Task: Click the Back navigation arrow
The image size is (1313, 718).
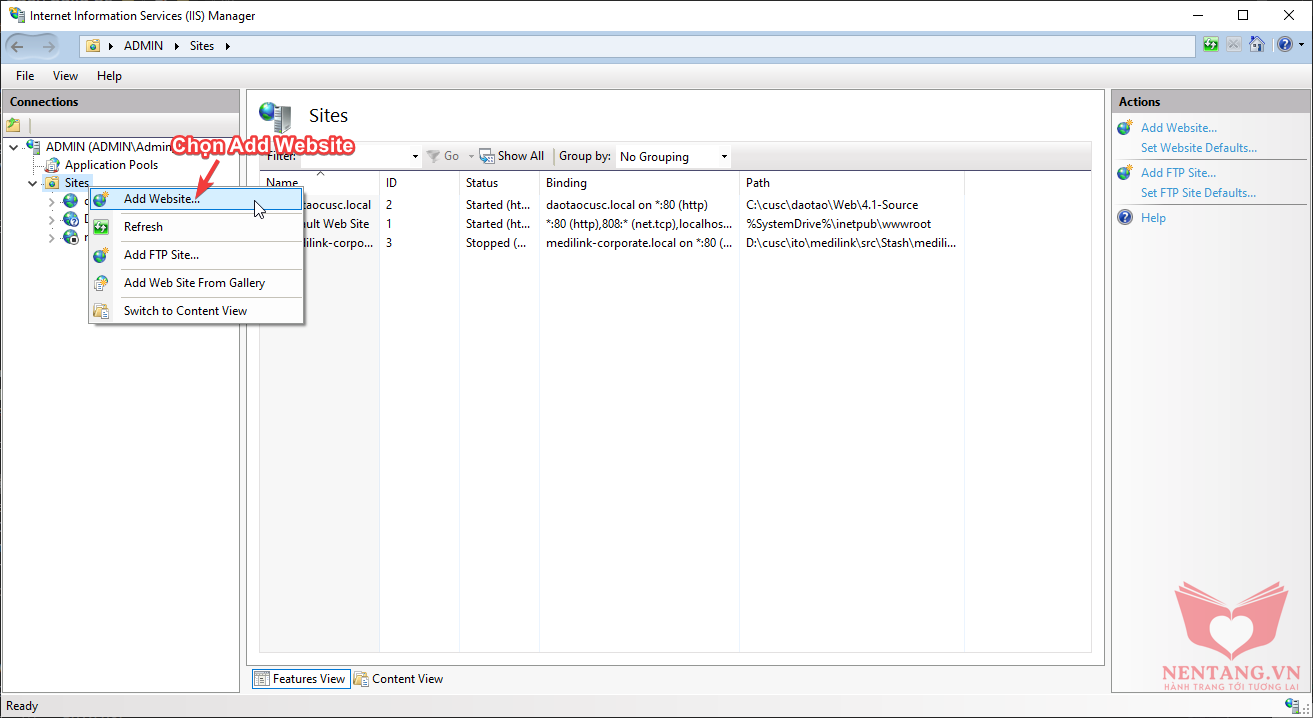Action: (x=18, y=46)
